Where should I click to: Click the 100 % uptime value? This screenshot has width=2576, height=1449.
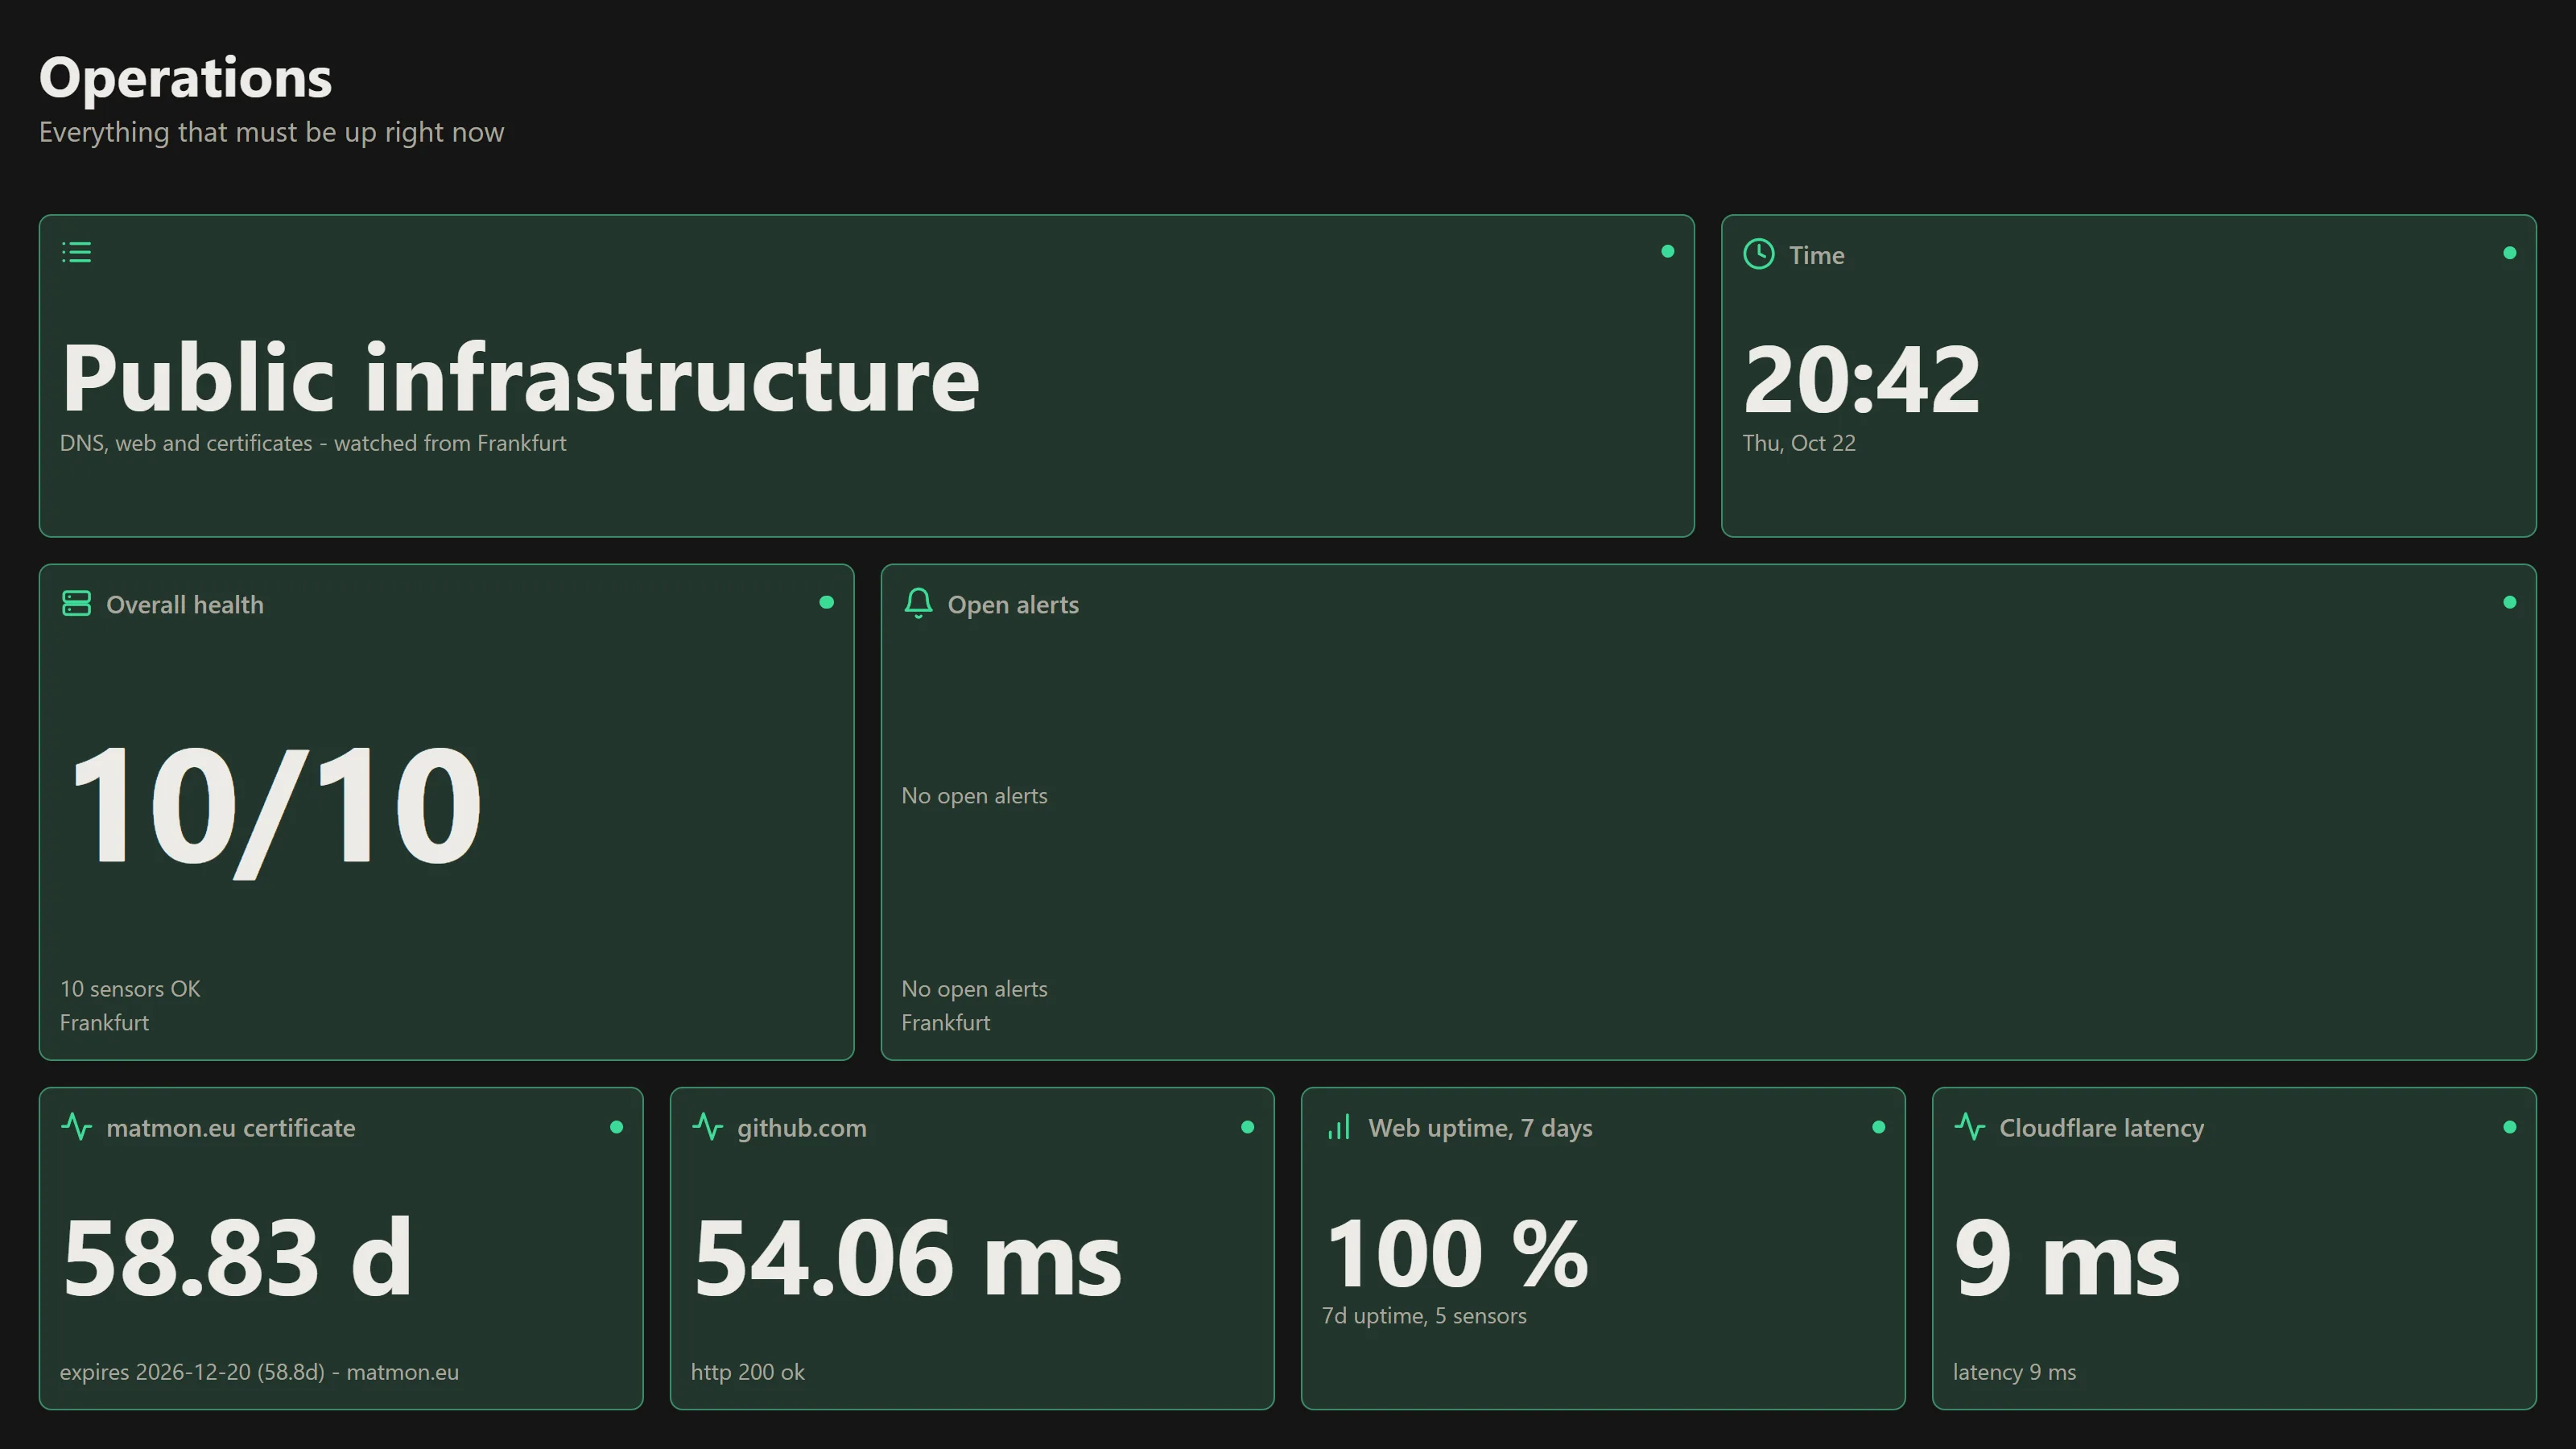click(1456, 1254)
